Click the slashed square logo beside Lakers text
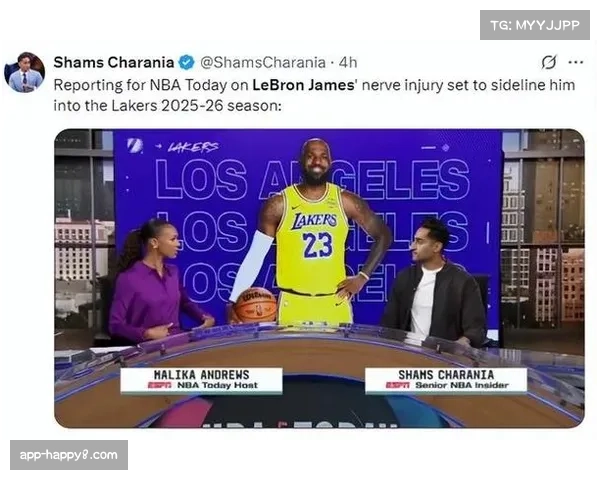 click(135, 146)
